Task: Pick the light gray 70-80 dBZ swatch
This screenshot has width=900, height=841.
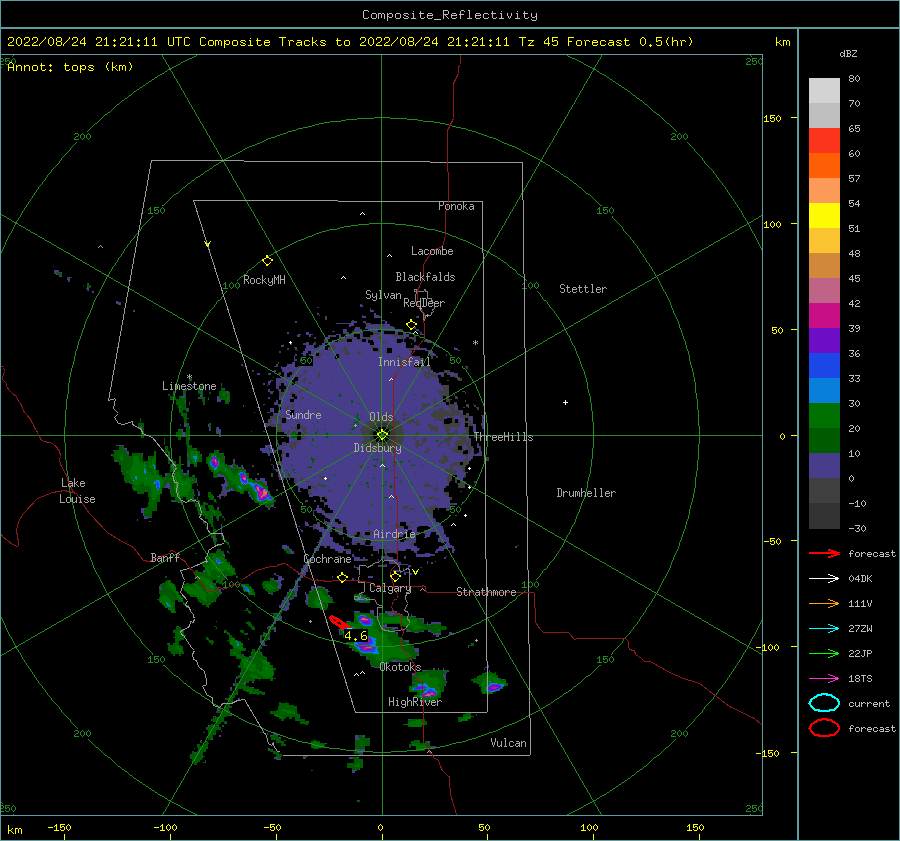Action: tap(824, 91)
